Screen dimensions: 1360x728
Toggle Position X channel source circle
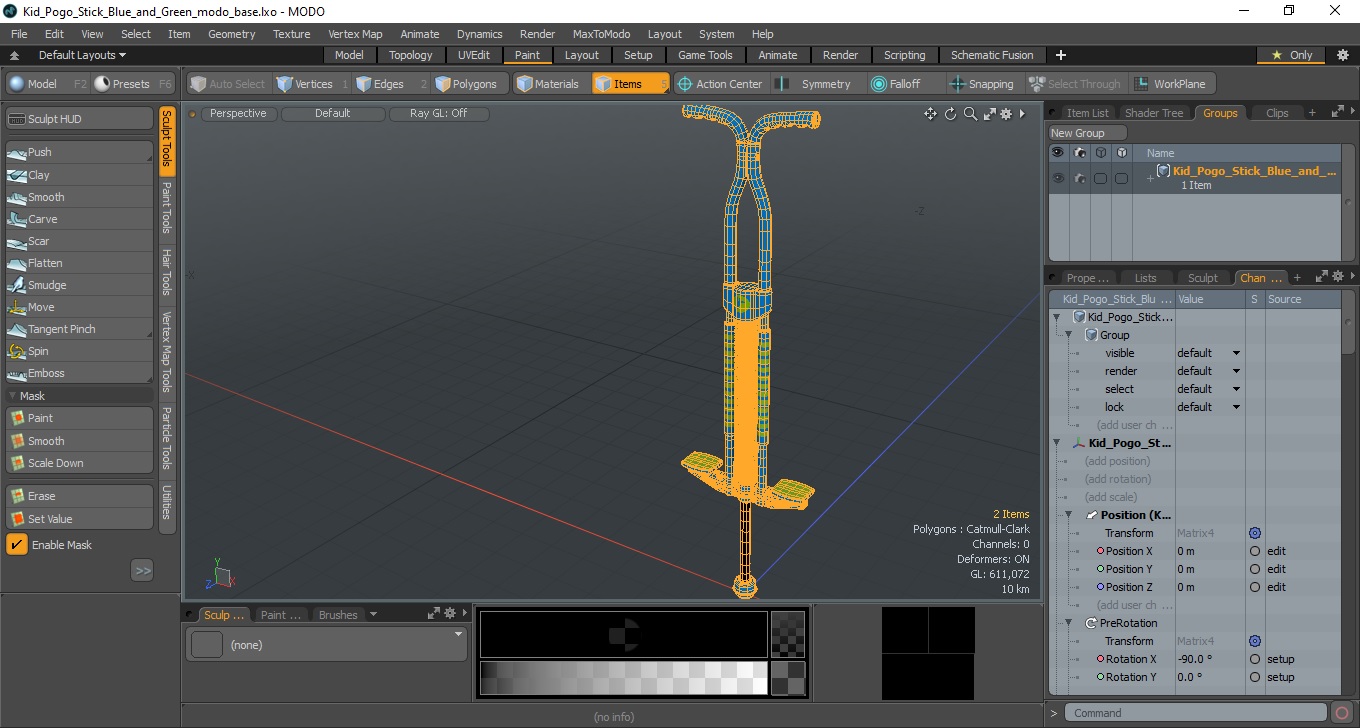tap(1255, 551)
